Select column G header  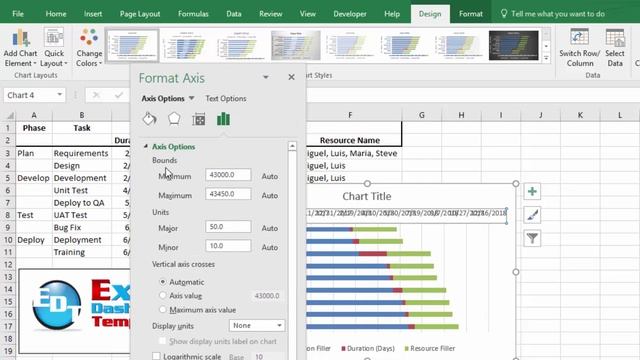coord(421,115)
